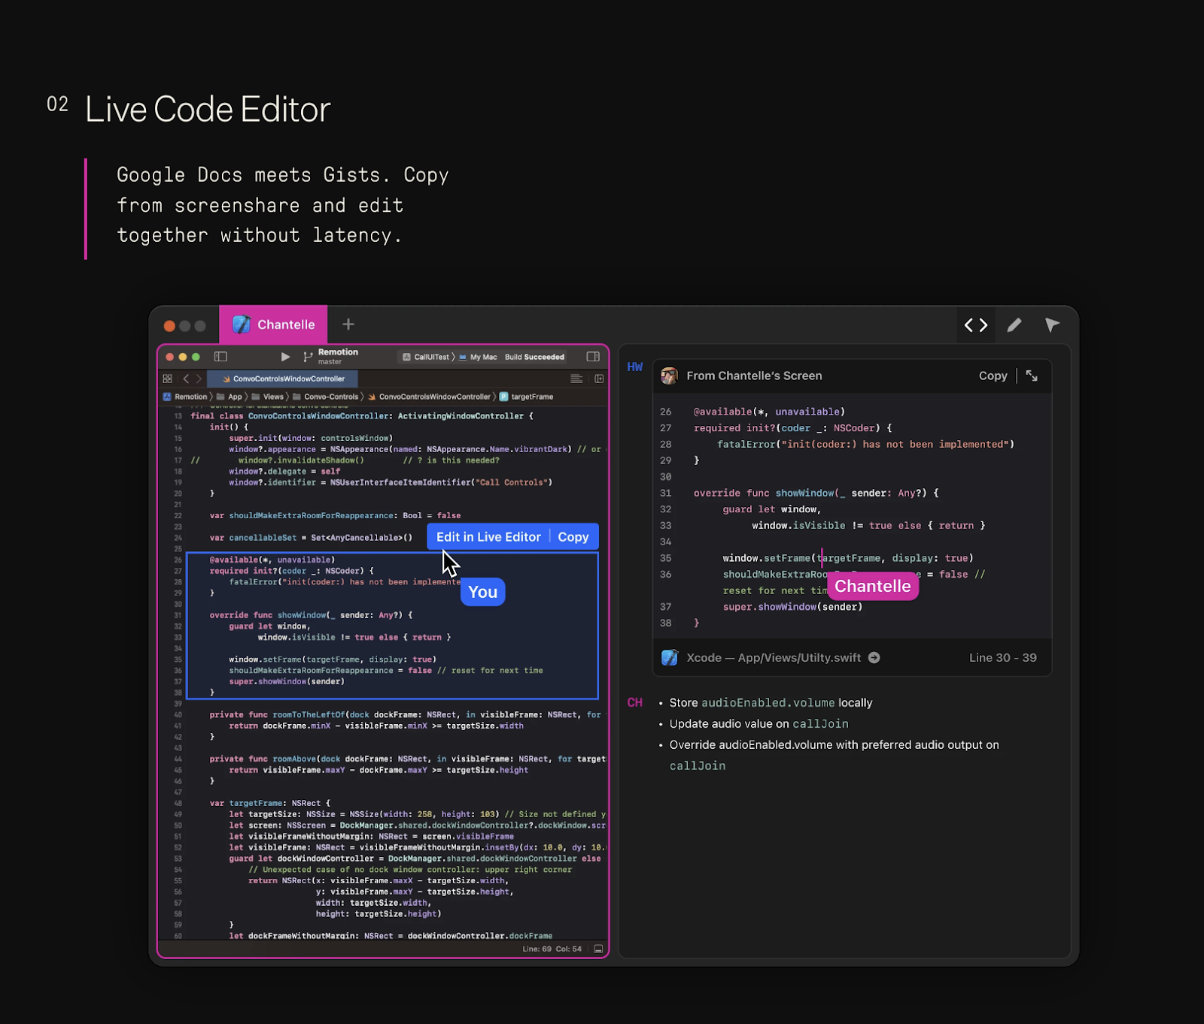Click note 'Update audio value on callJoin'
Image resolution: width=1204 pixels, height=1024 pixels.
[758, 724]
